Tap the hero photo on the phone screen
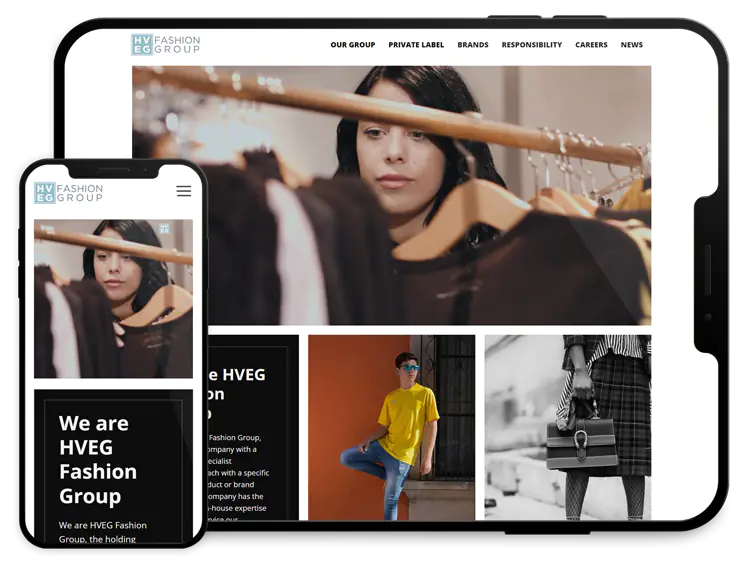Viewport: 750px width, 570px height. point(113,298)
